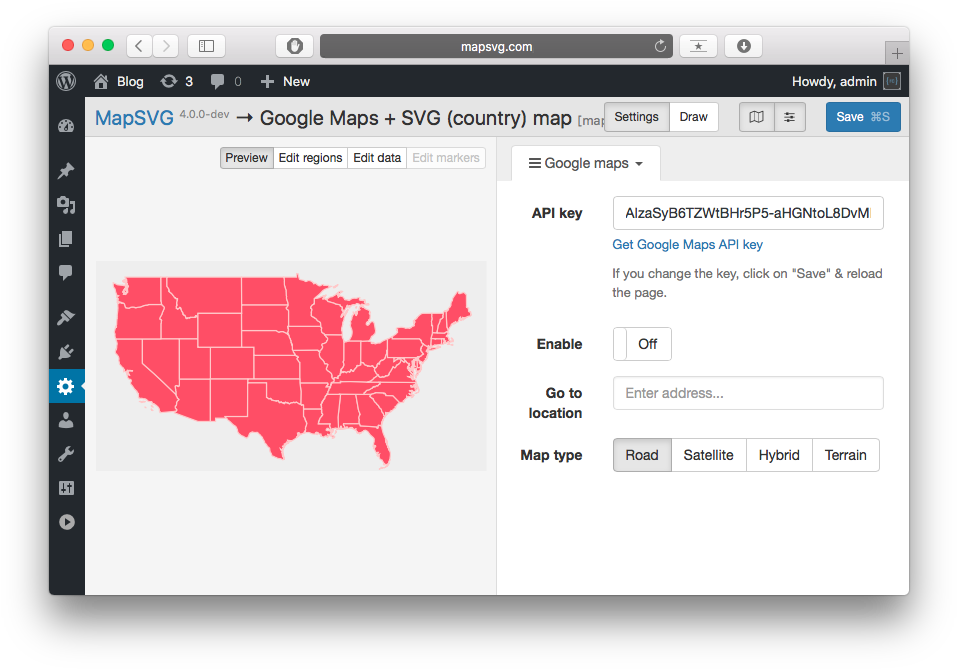The width and height of the screenshot is (957, 669).
Task: Save the map settings
Action: tap(862, 117)
